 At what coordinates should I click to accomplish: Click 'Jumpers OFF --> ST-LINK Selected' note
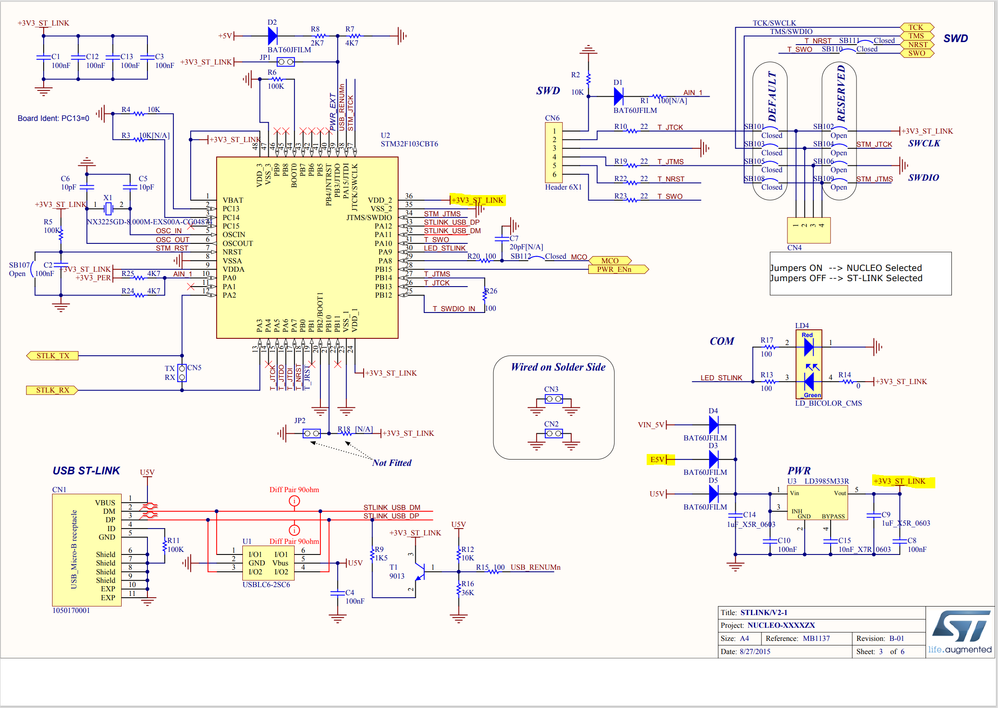846,278
